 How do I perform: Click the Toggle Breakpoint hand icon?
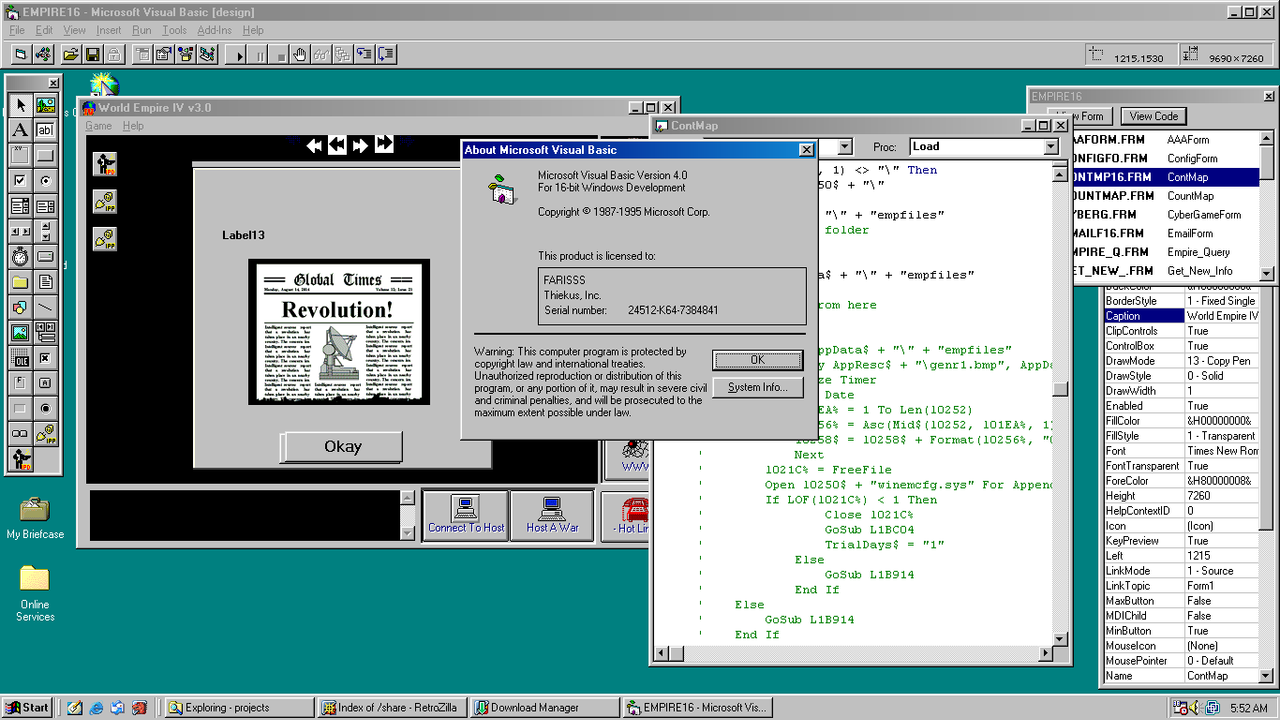pos(300,54)
